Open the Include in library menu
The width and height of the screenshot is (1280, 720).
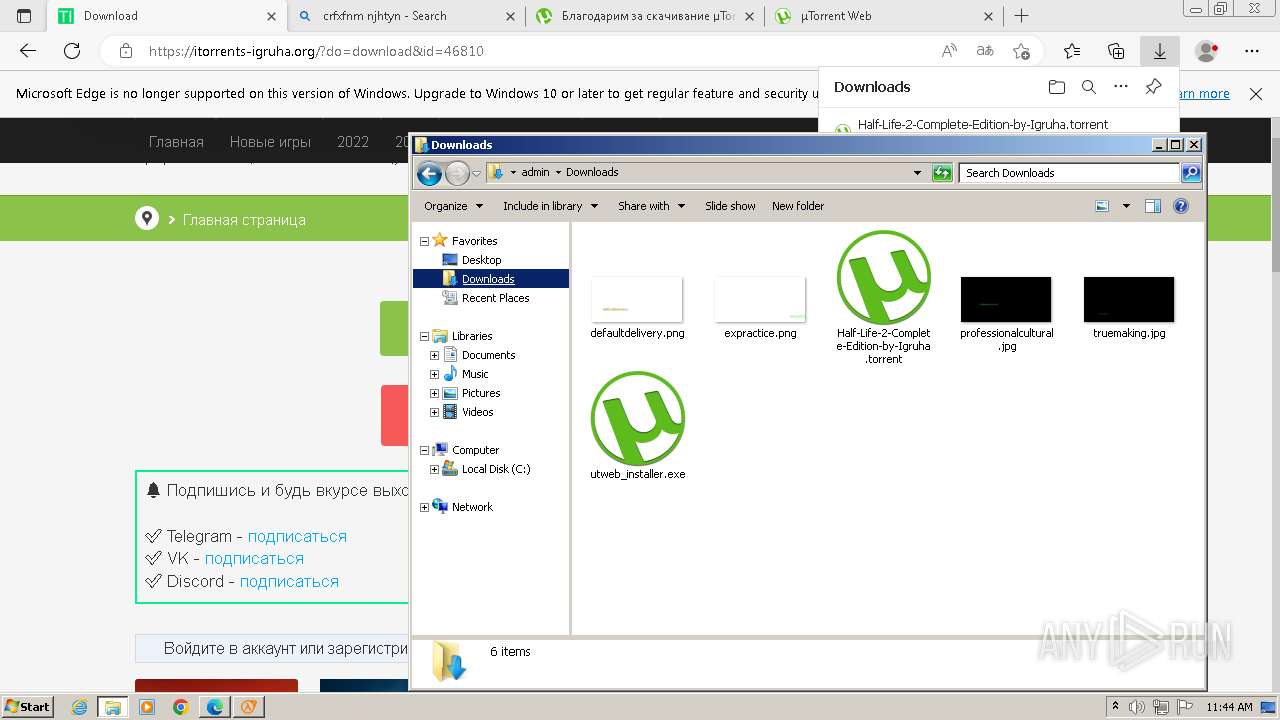(550, 206)
